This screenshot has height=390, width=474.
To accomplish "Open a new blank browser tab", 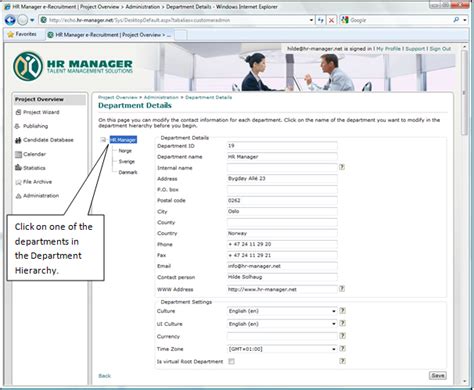I will tap(181, 35).
